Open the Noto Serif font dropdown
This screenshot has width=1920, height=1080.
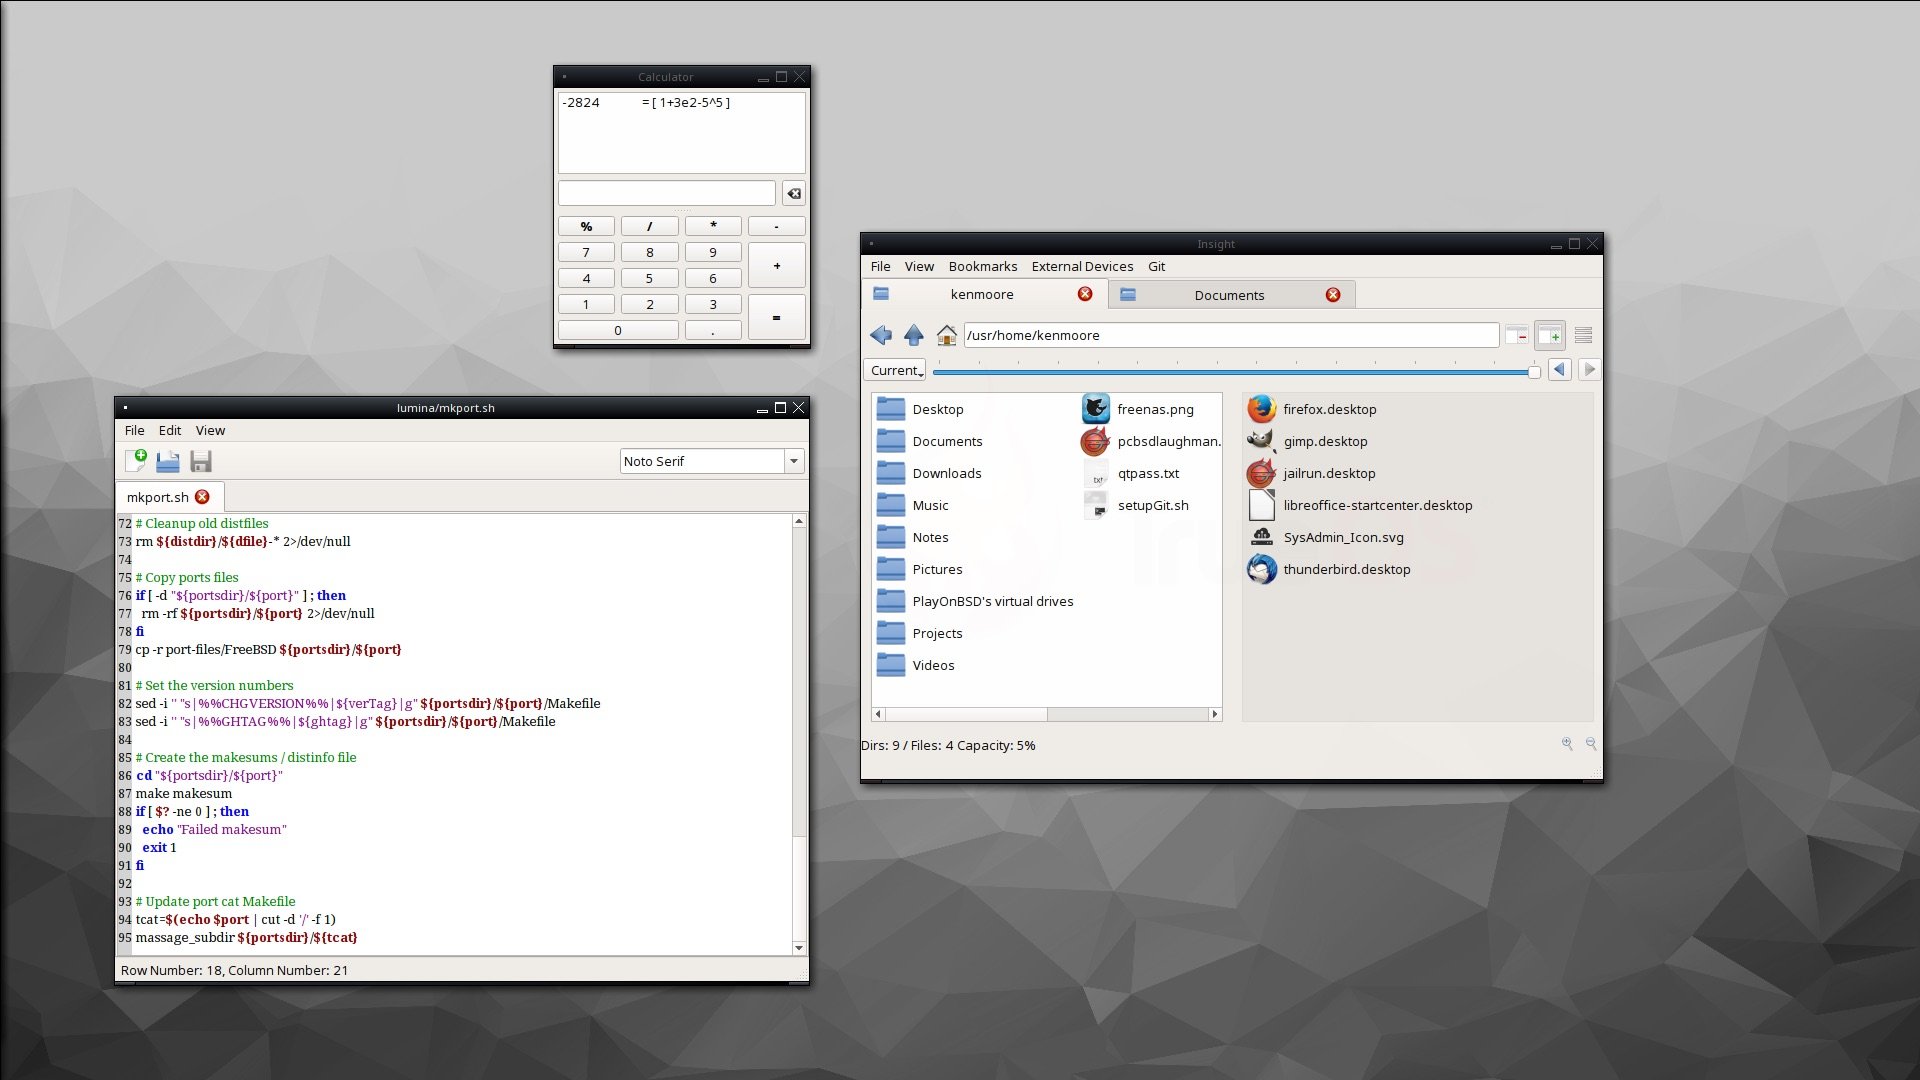794,461
